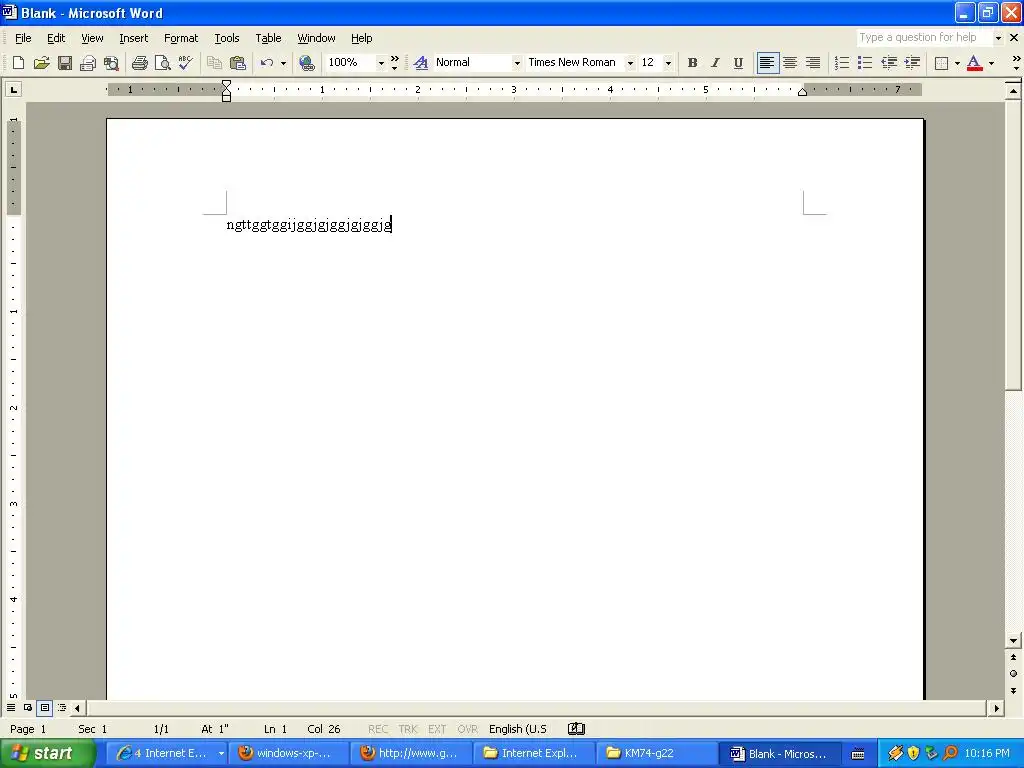Screen dimensions: 1024x768
Task: Switch to KM74-g22 folder taskbar button
Action: coord(658,753)
